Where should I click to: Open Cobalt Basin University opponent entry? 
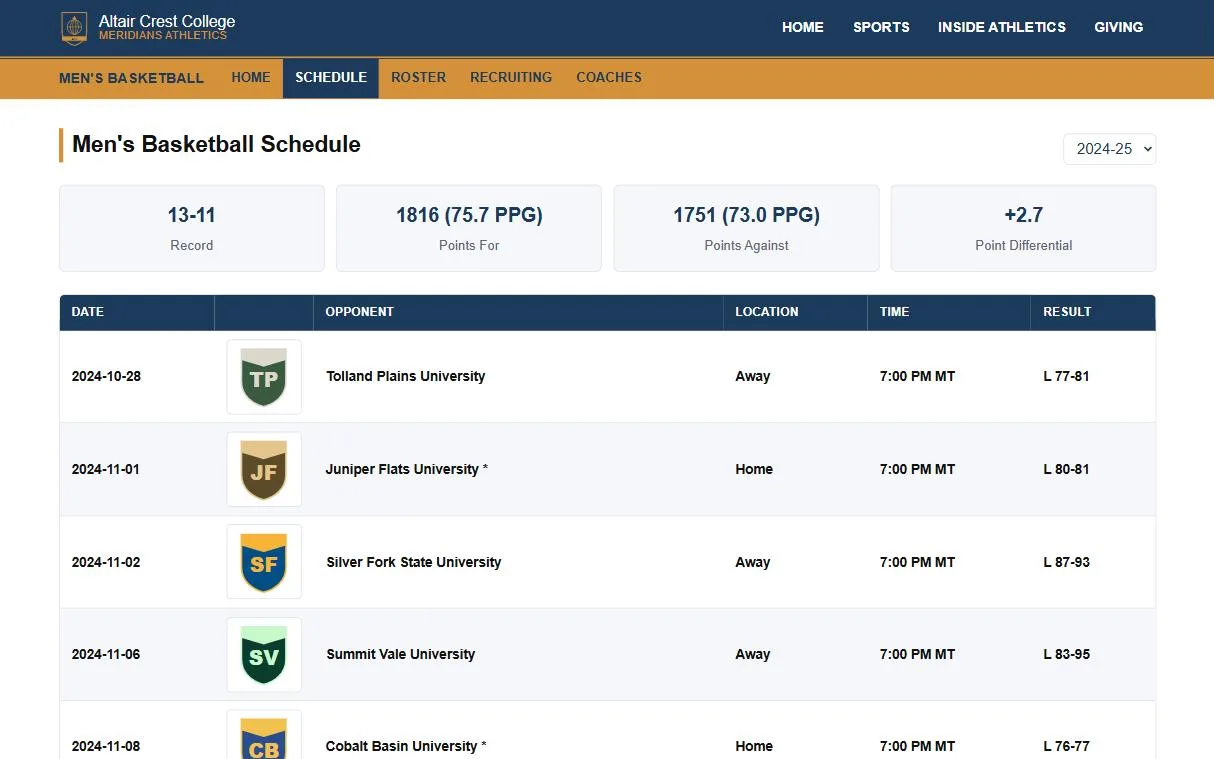click(x=406, y=746)
